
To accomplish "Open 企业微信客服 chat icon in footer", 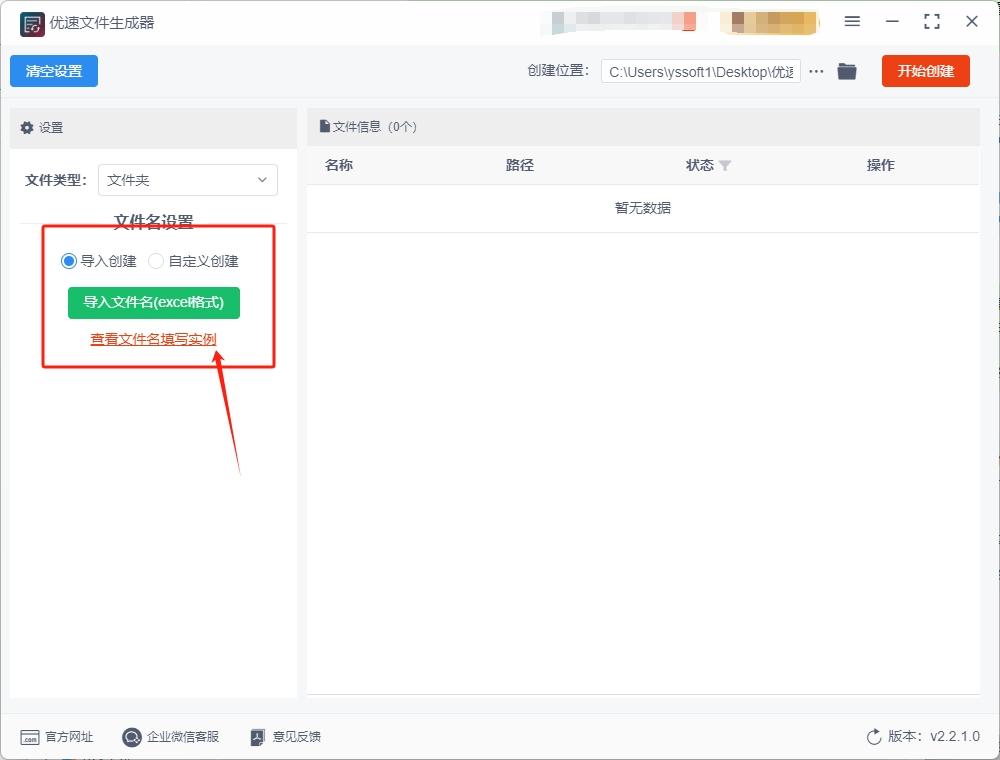I will [x=131, y=737].
